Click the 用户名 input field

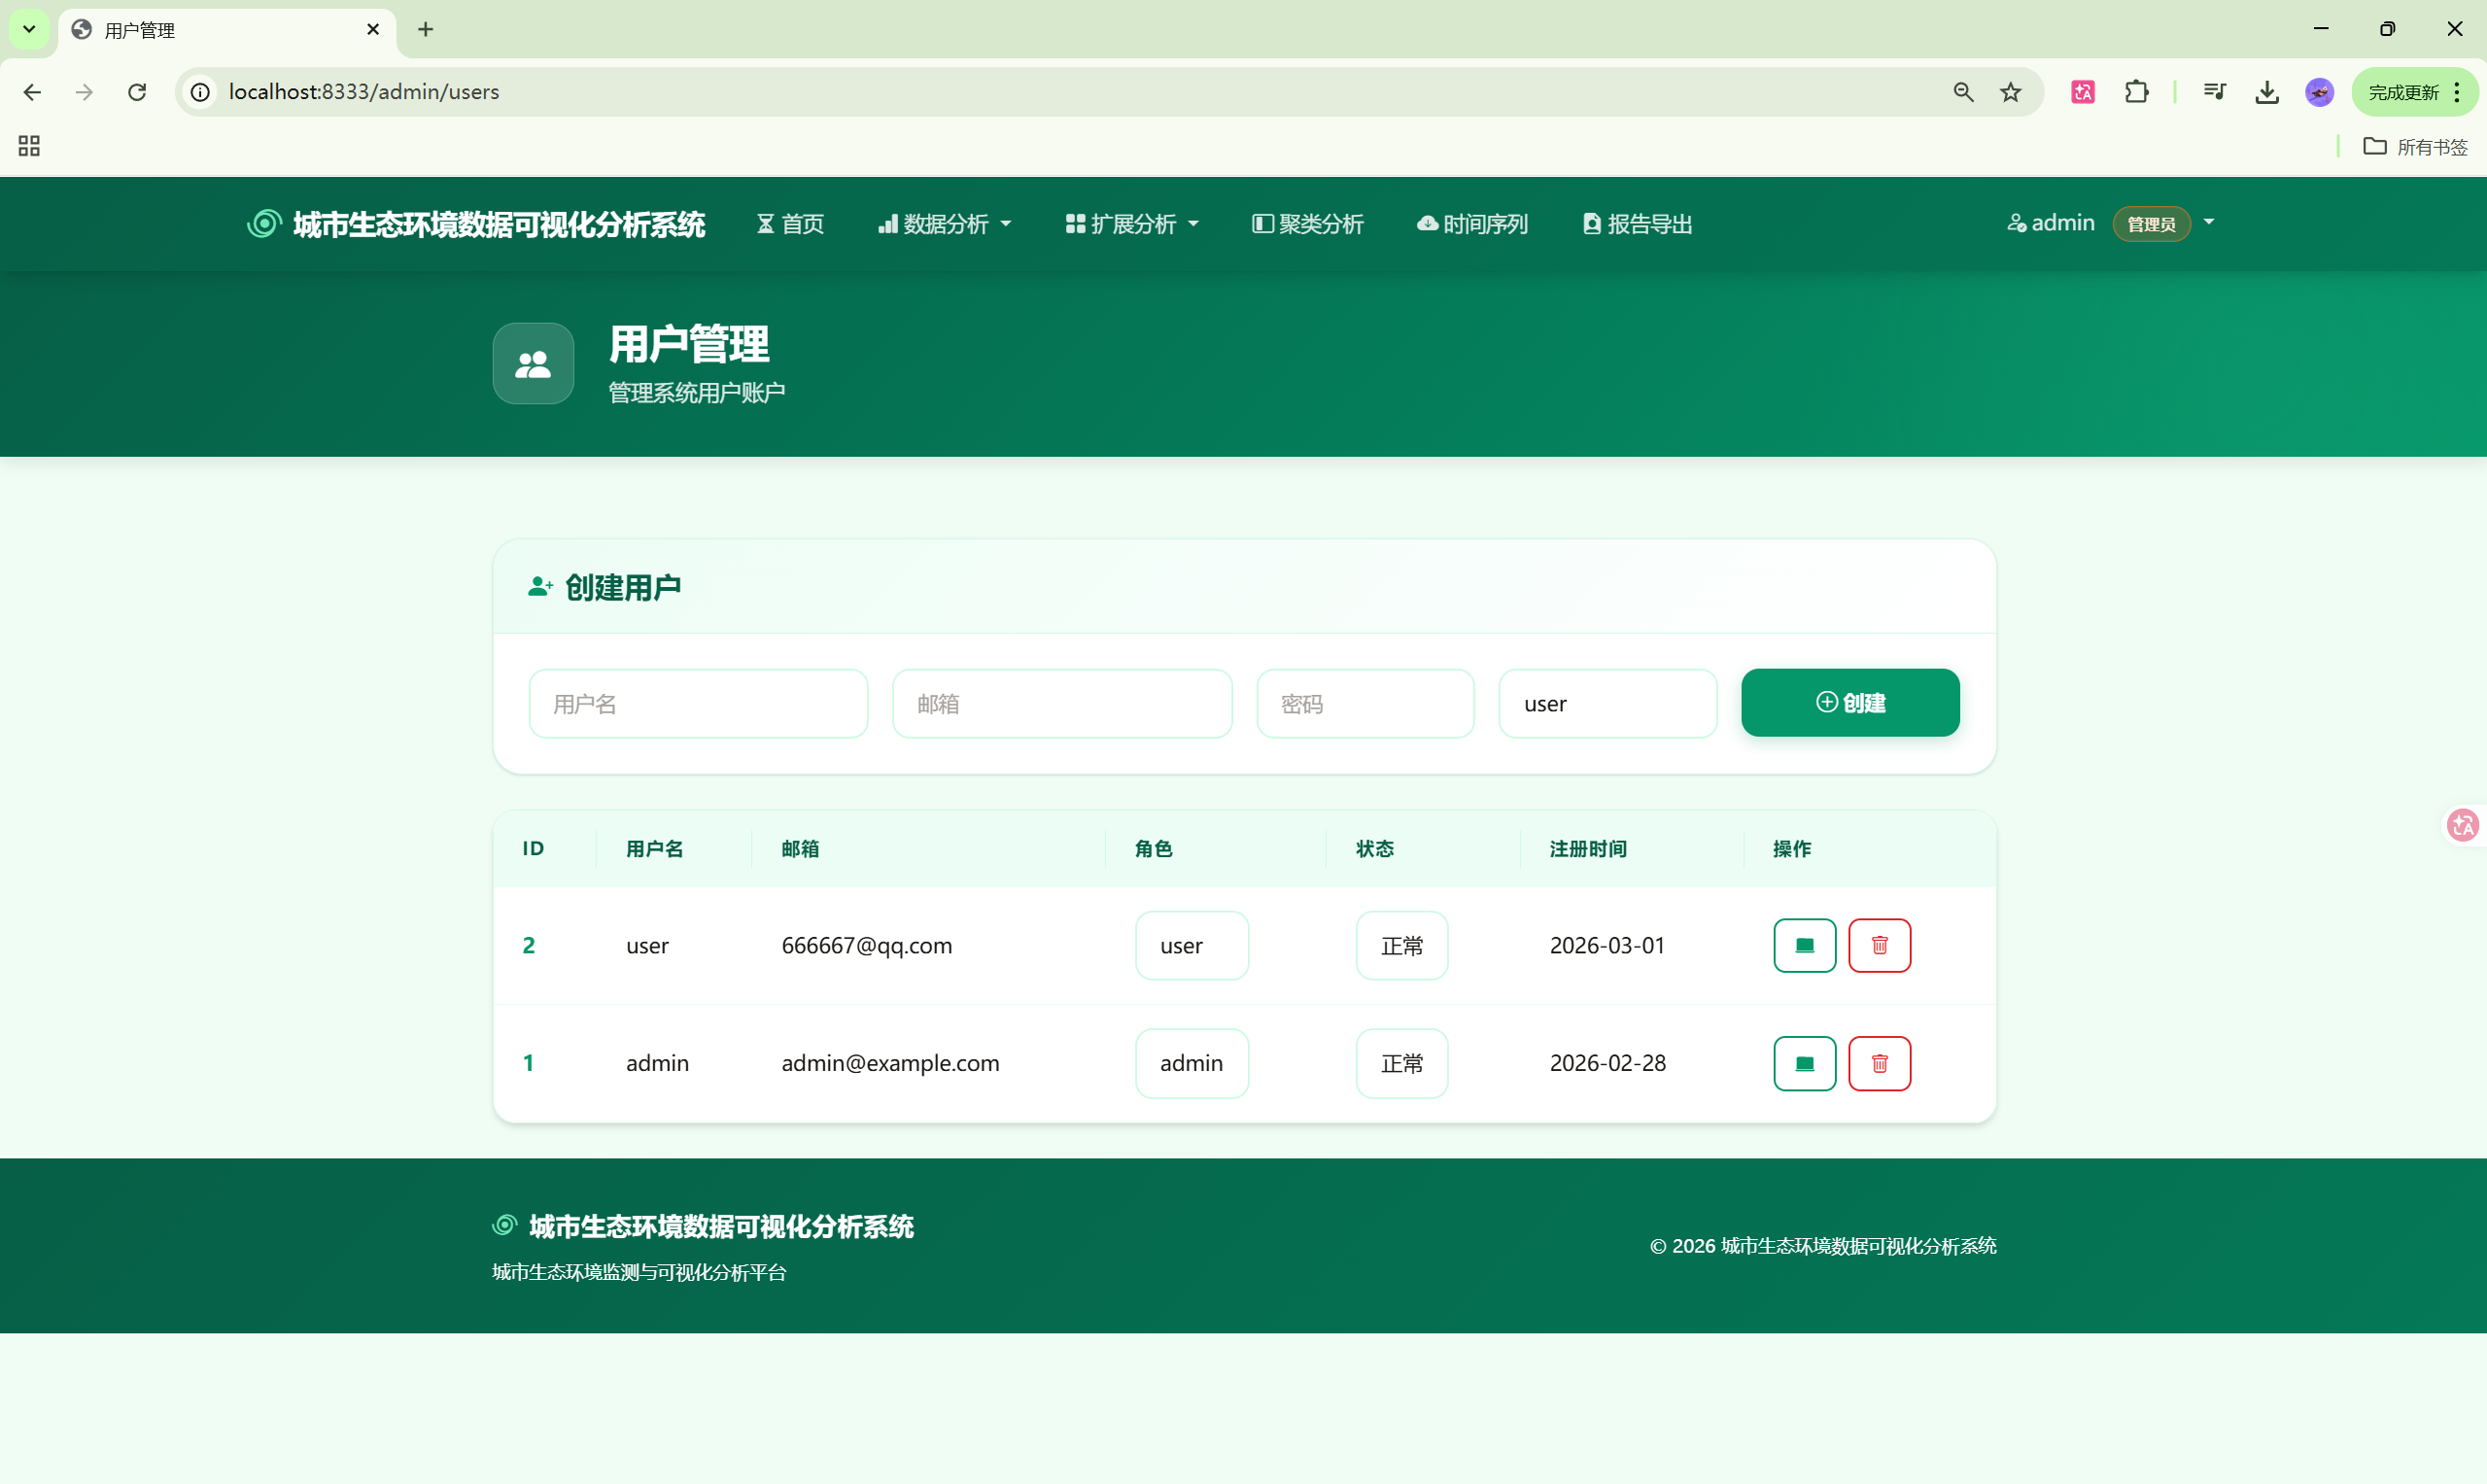pyautogui.click(x=698, y=703)
